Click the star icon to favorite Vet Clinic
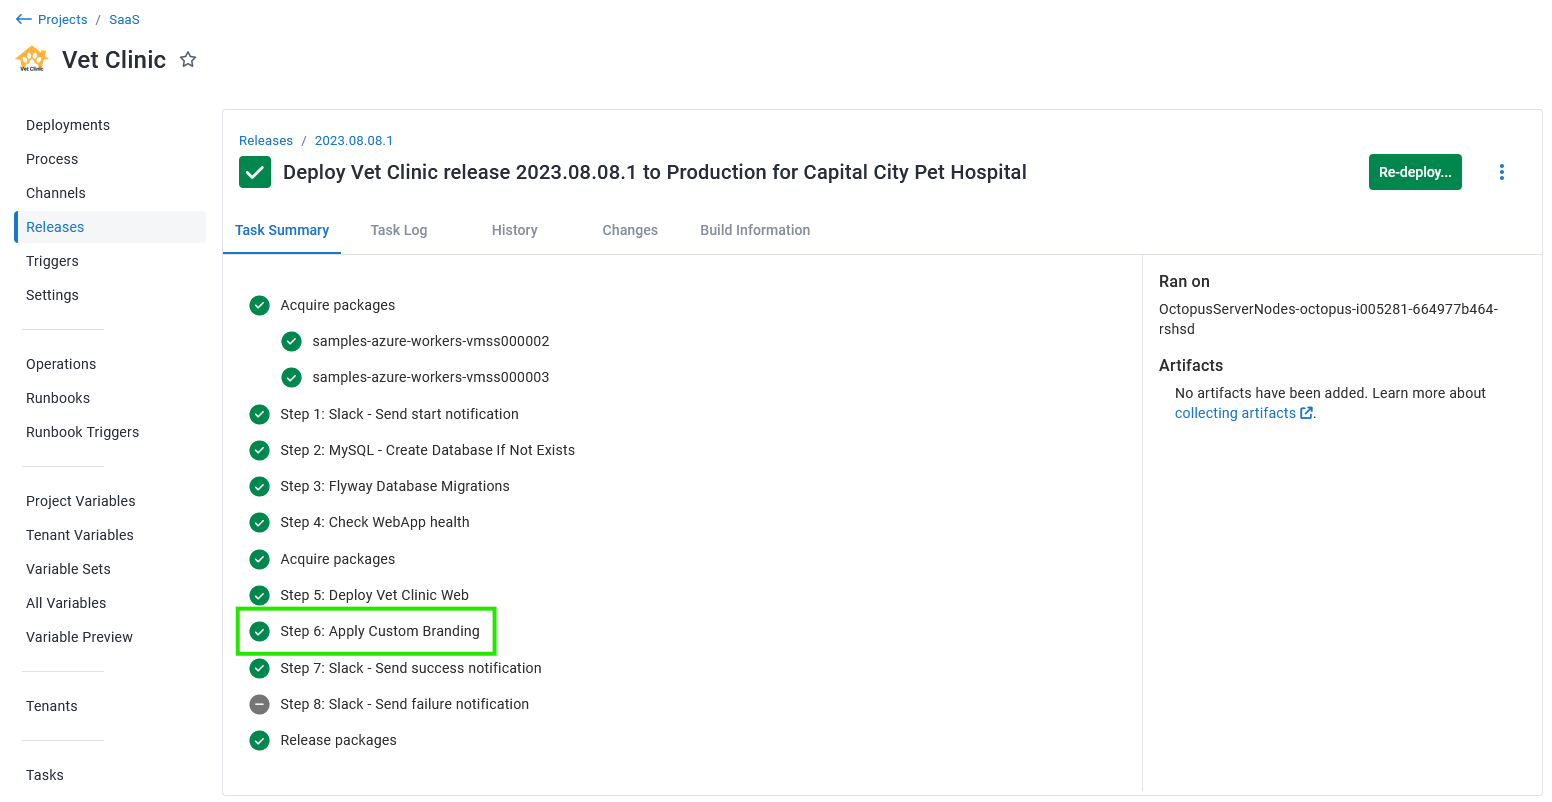1552x802 pixels. (x=188, y=60)
